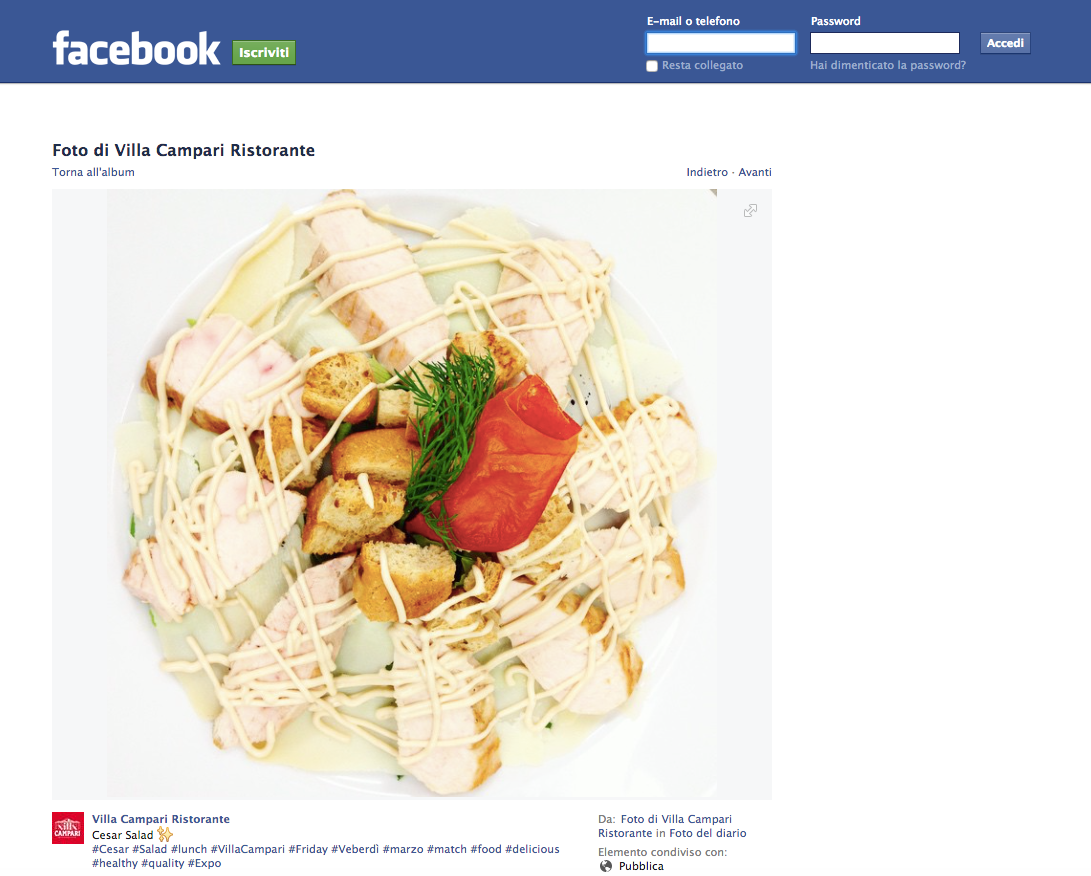Click the Cesar Salad photo
This screenshot has width=1091, height=876.
[412, 494]
